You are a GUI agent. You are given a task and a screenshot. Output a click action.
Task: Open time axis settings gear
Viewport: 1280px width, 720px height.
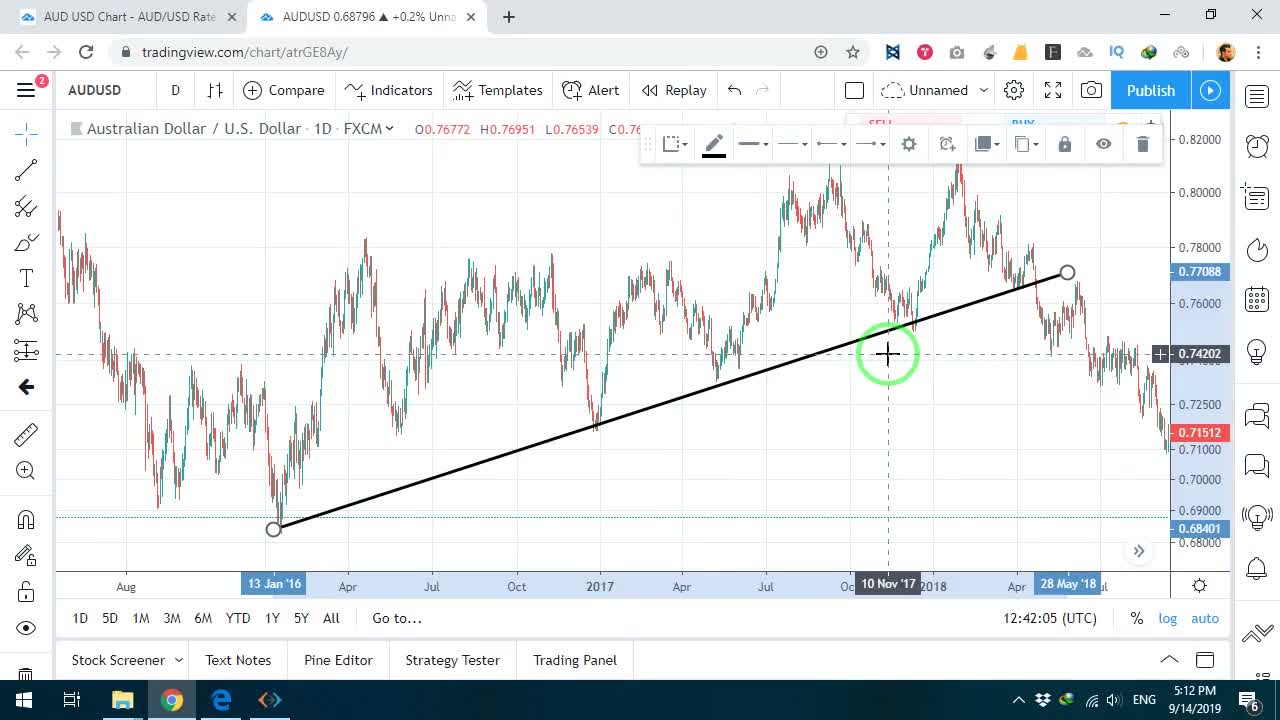[1199, 585]
